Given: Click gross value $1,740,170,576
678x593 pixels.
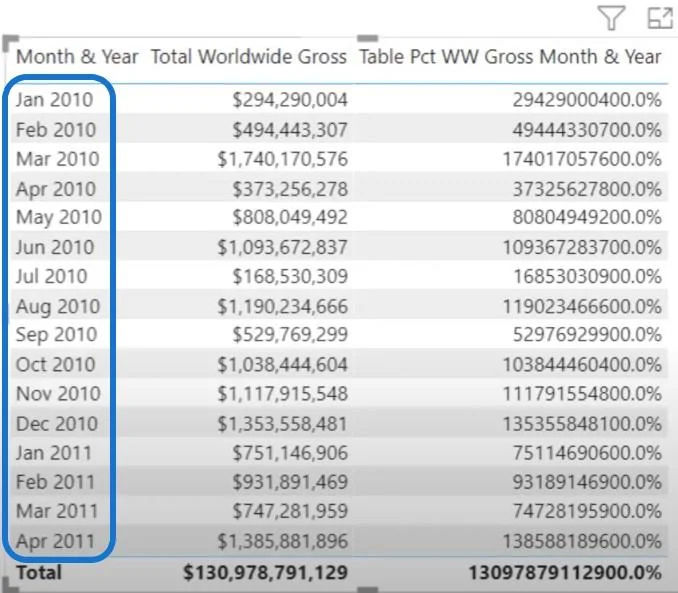Looking at the screenshot, I should [x=282, y=159].
